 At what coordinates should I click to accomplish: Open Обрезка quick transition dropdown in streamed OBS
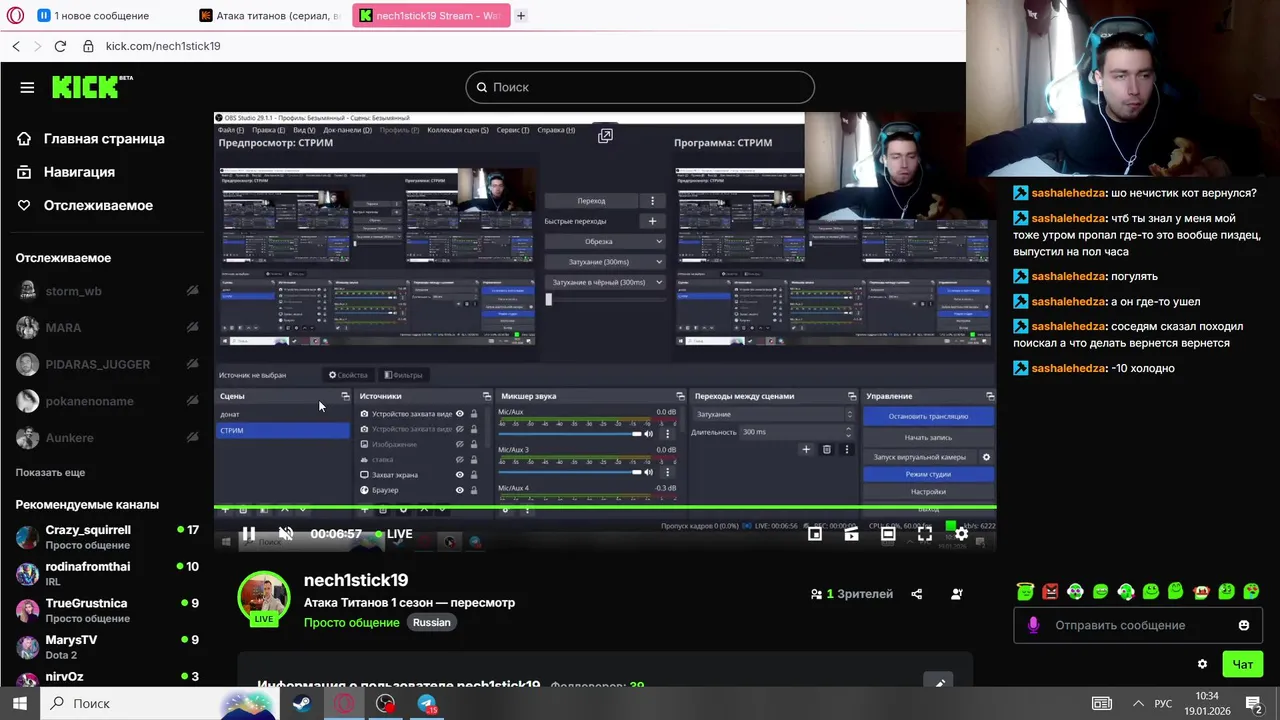point(604,241)
